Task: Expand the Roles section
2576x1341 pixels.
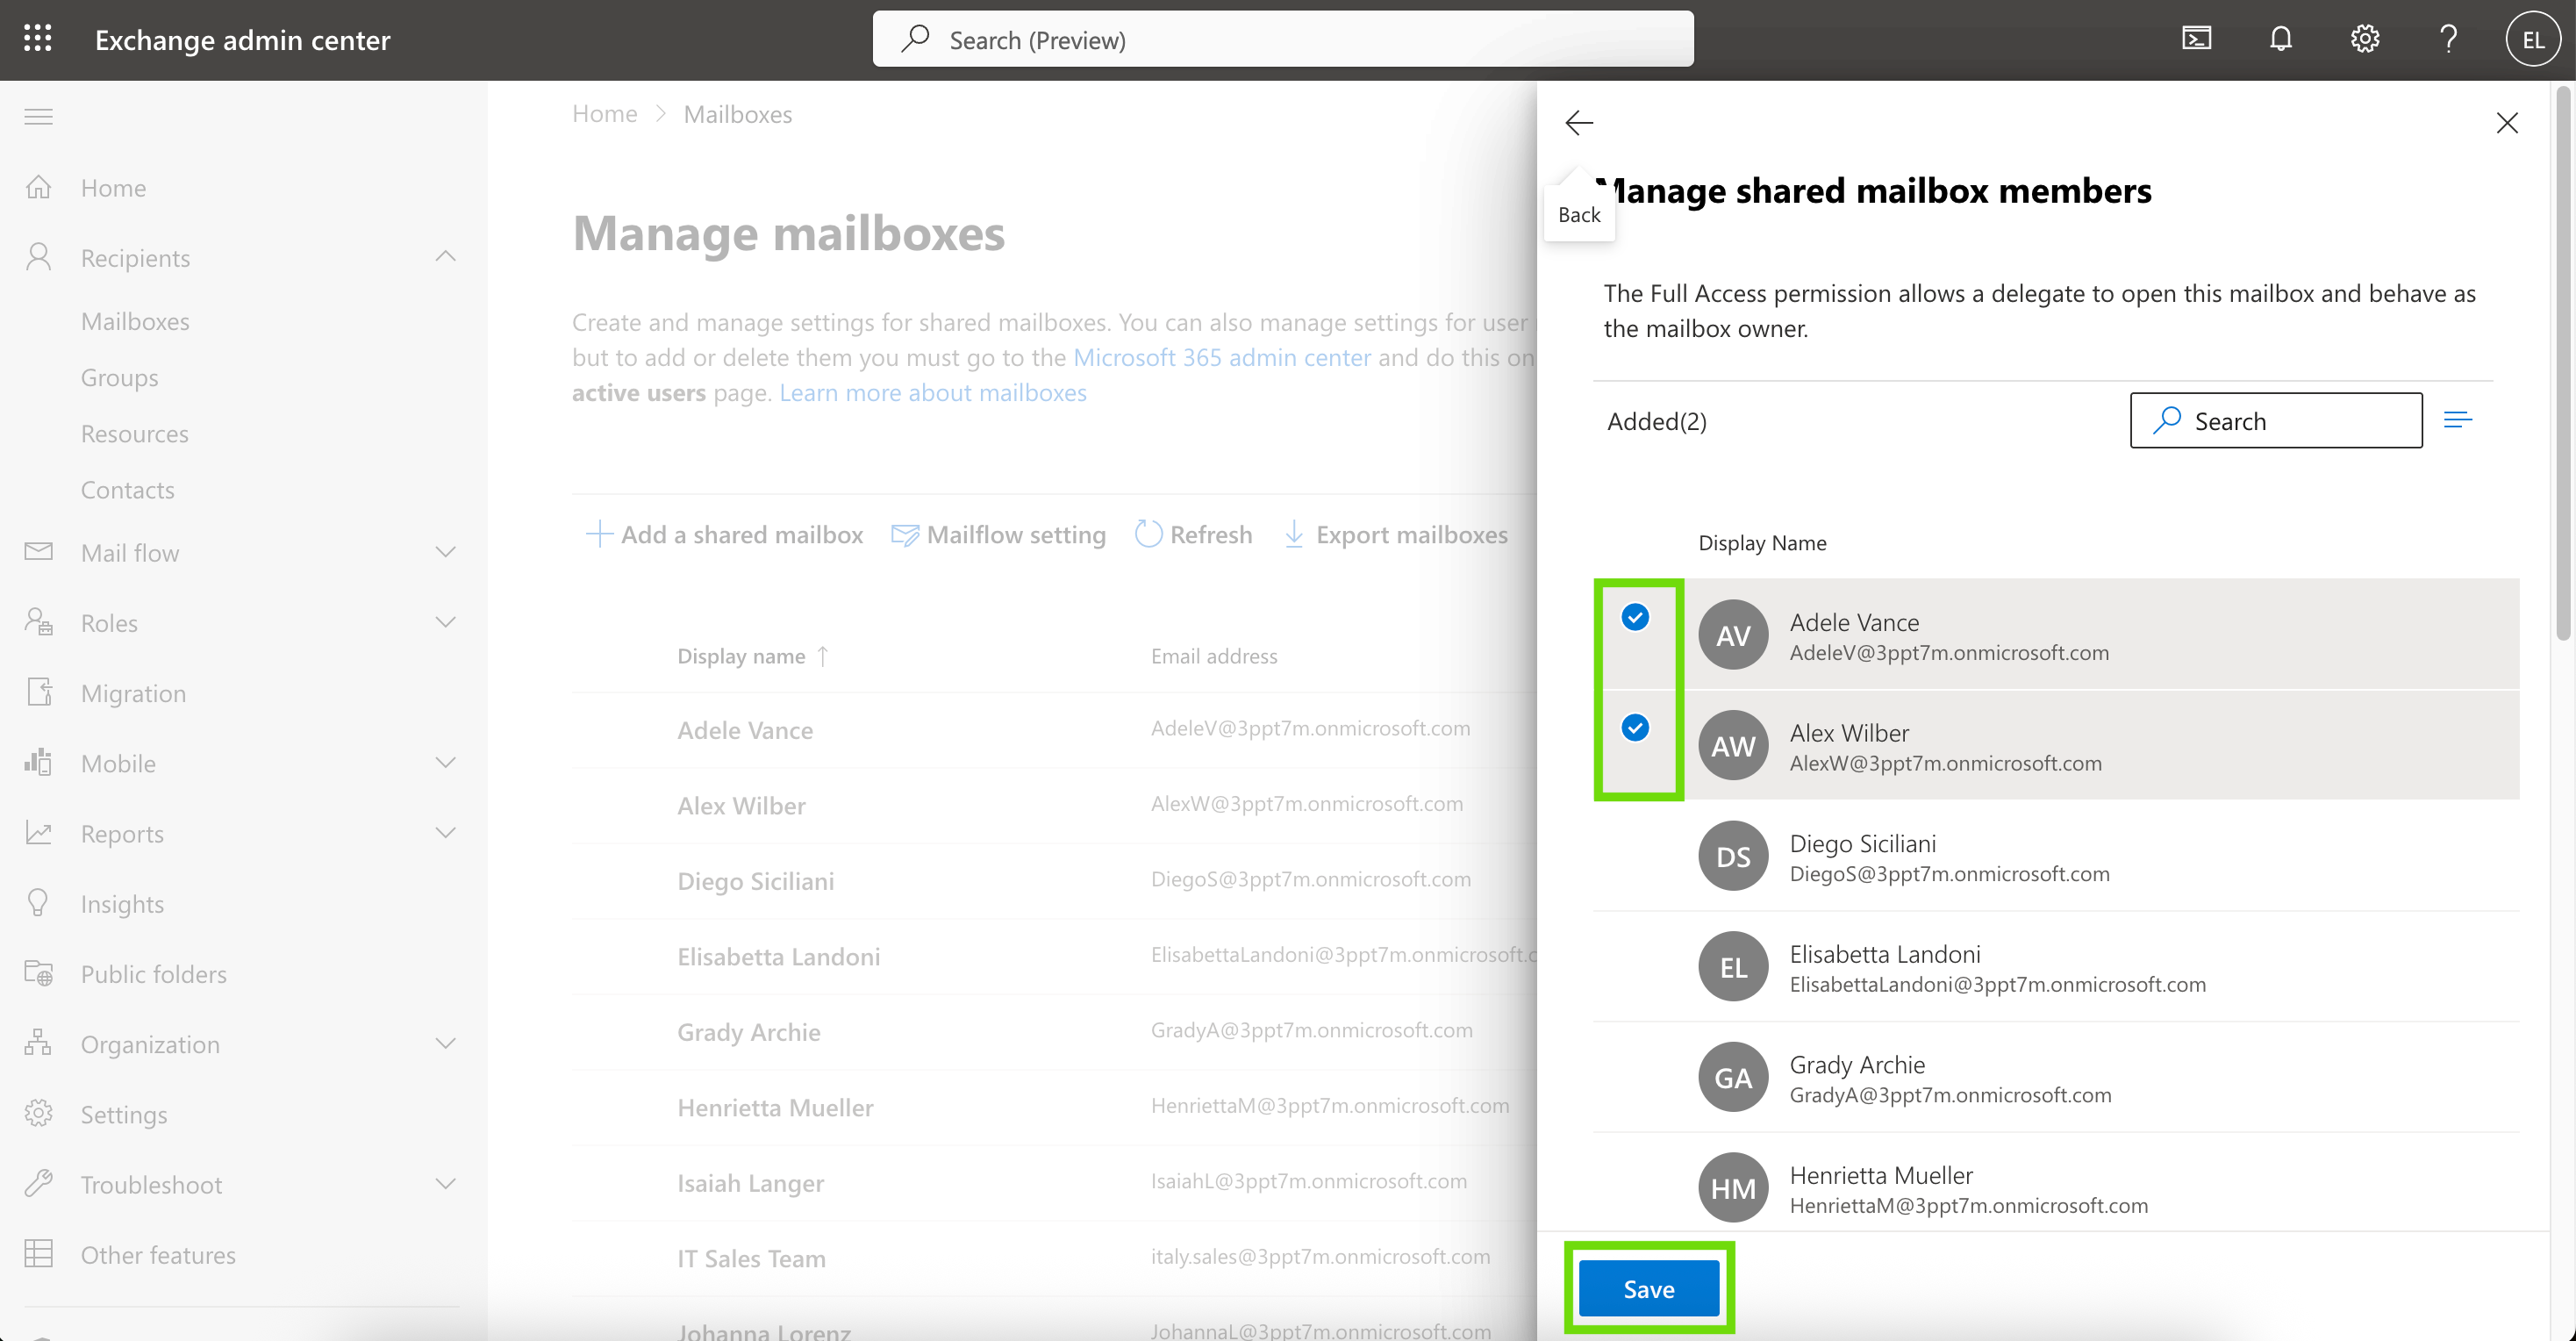Action: coord(446,622)
